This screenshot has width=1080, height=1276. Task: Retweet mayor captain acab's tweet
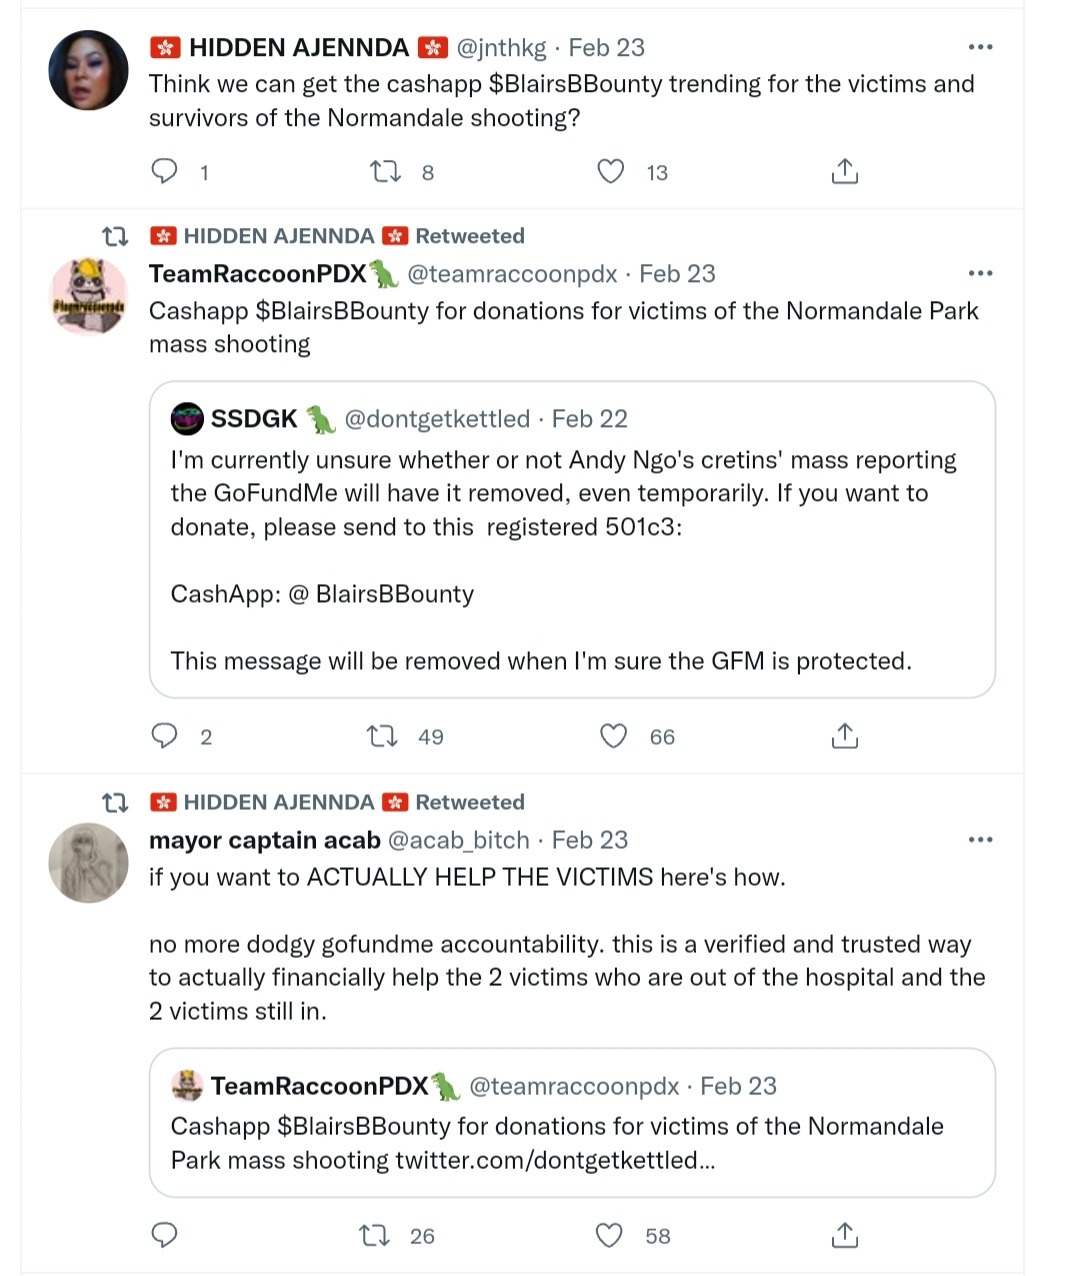point(375,1236)
